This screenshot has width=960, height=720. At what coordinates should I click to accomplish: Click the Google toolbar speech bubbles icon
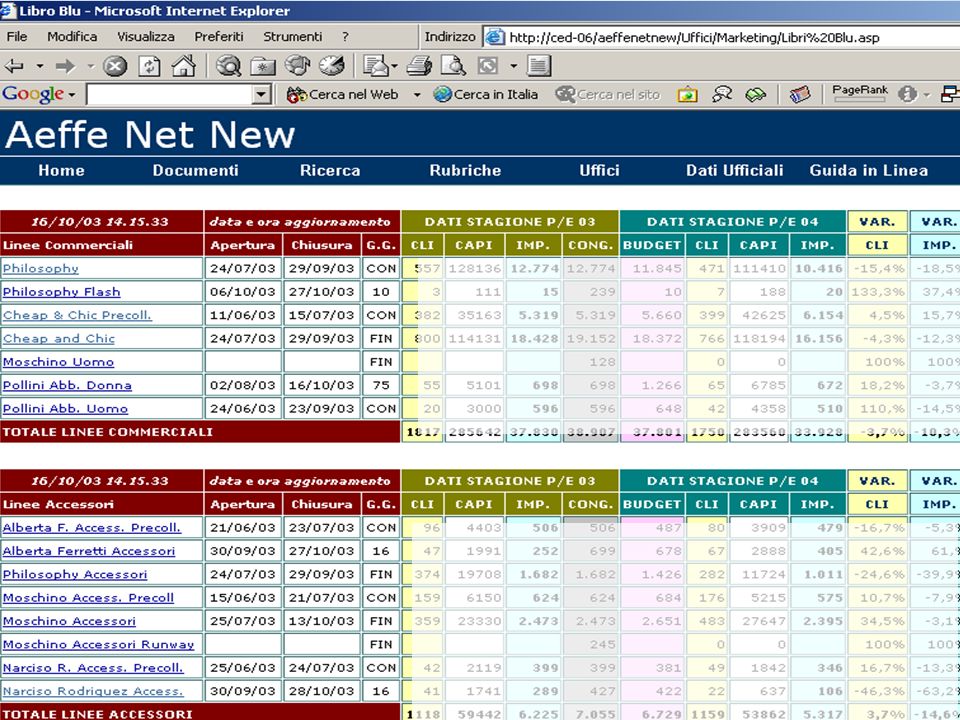click(x=722, y=94)
